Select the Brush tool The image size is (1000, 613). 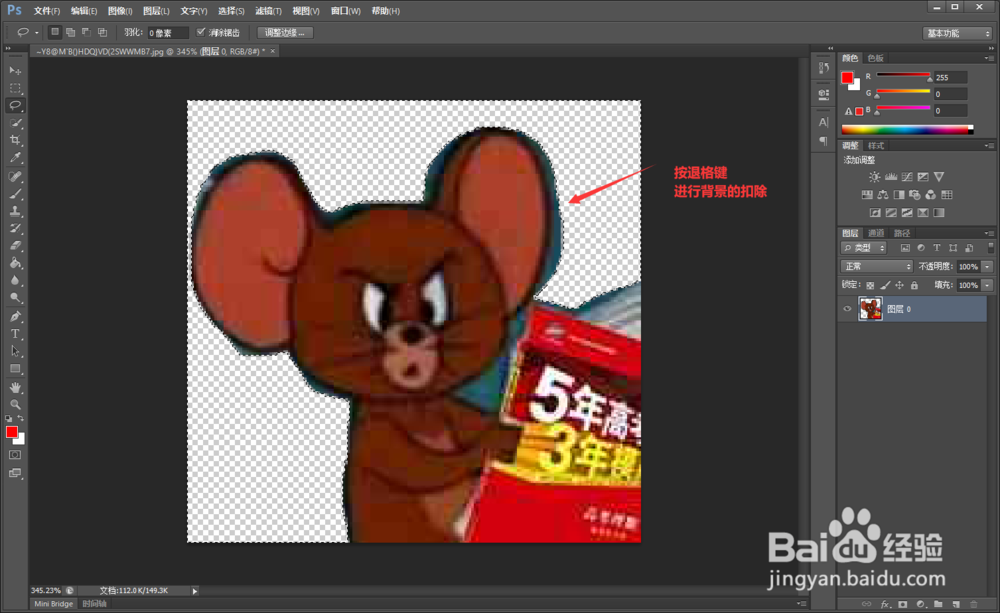coord(15,193)
